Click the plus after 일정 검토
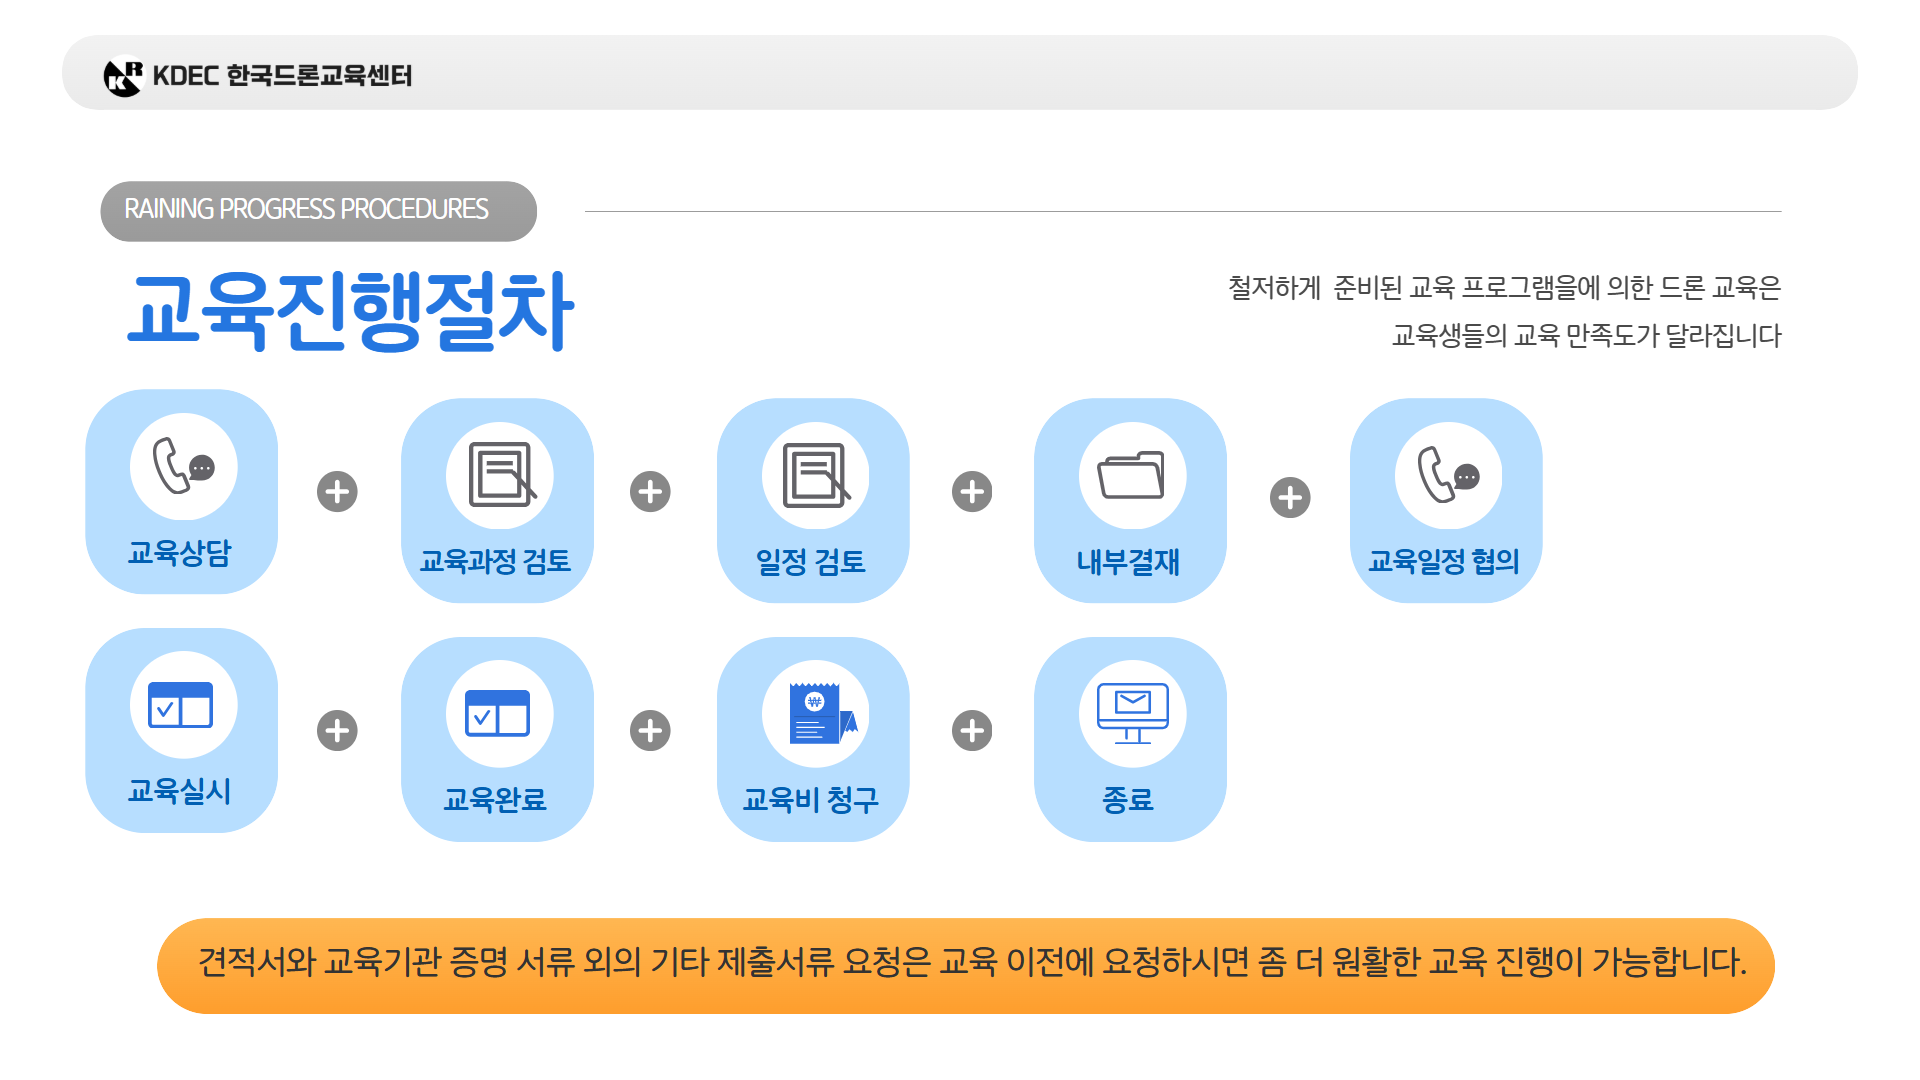The width and height of the screenshot is (1920, 1080). pos(971,490)
